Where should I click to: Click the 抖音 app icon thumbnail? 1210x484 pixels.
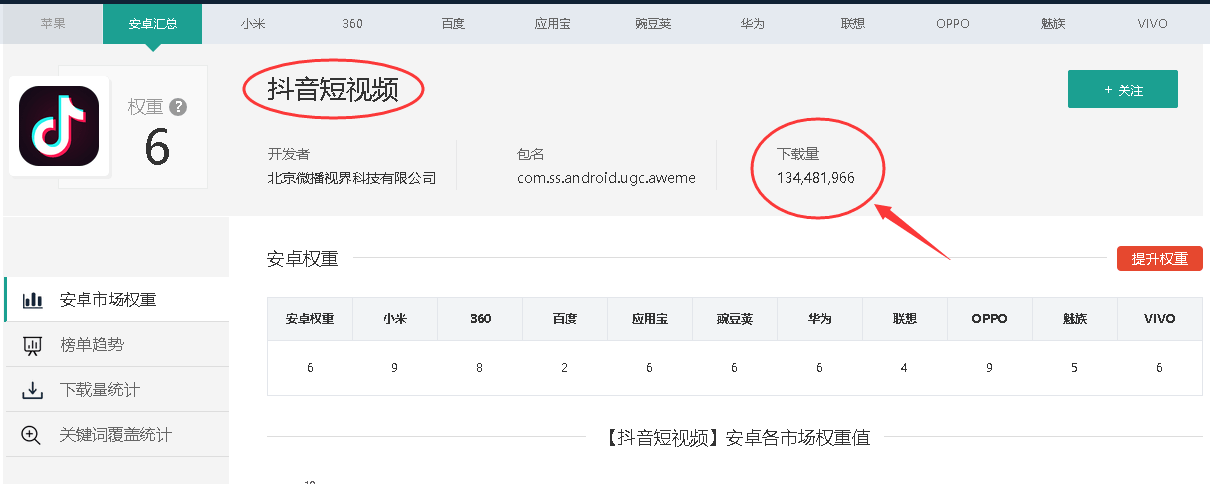(x=59, y=126)
